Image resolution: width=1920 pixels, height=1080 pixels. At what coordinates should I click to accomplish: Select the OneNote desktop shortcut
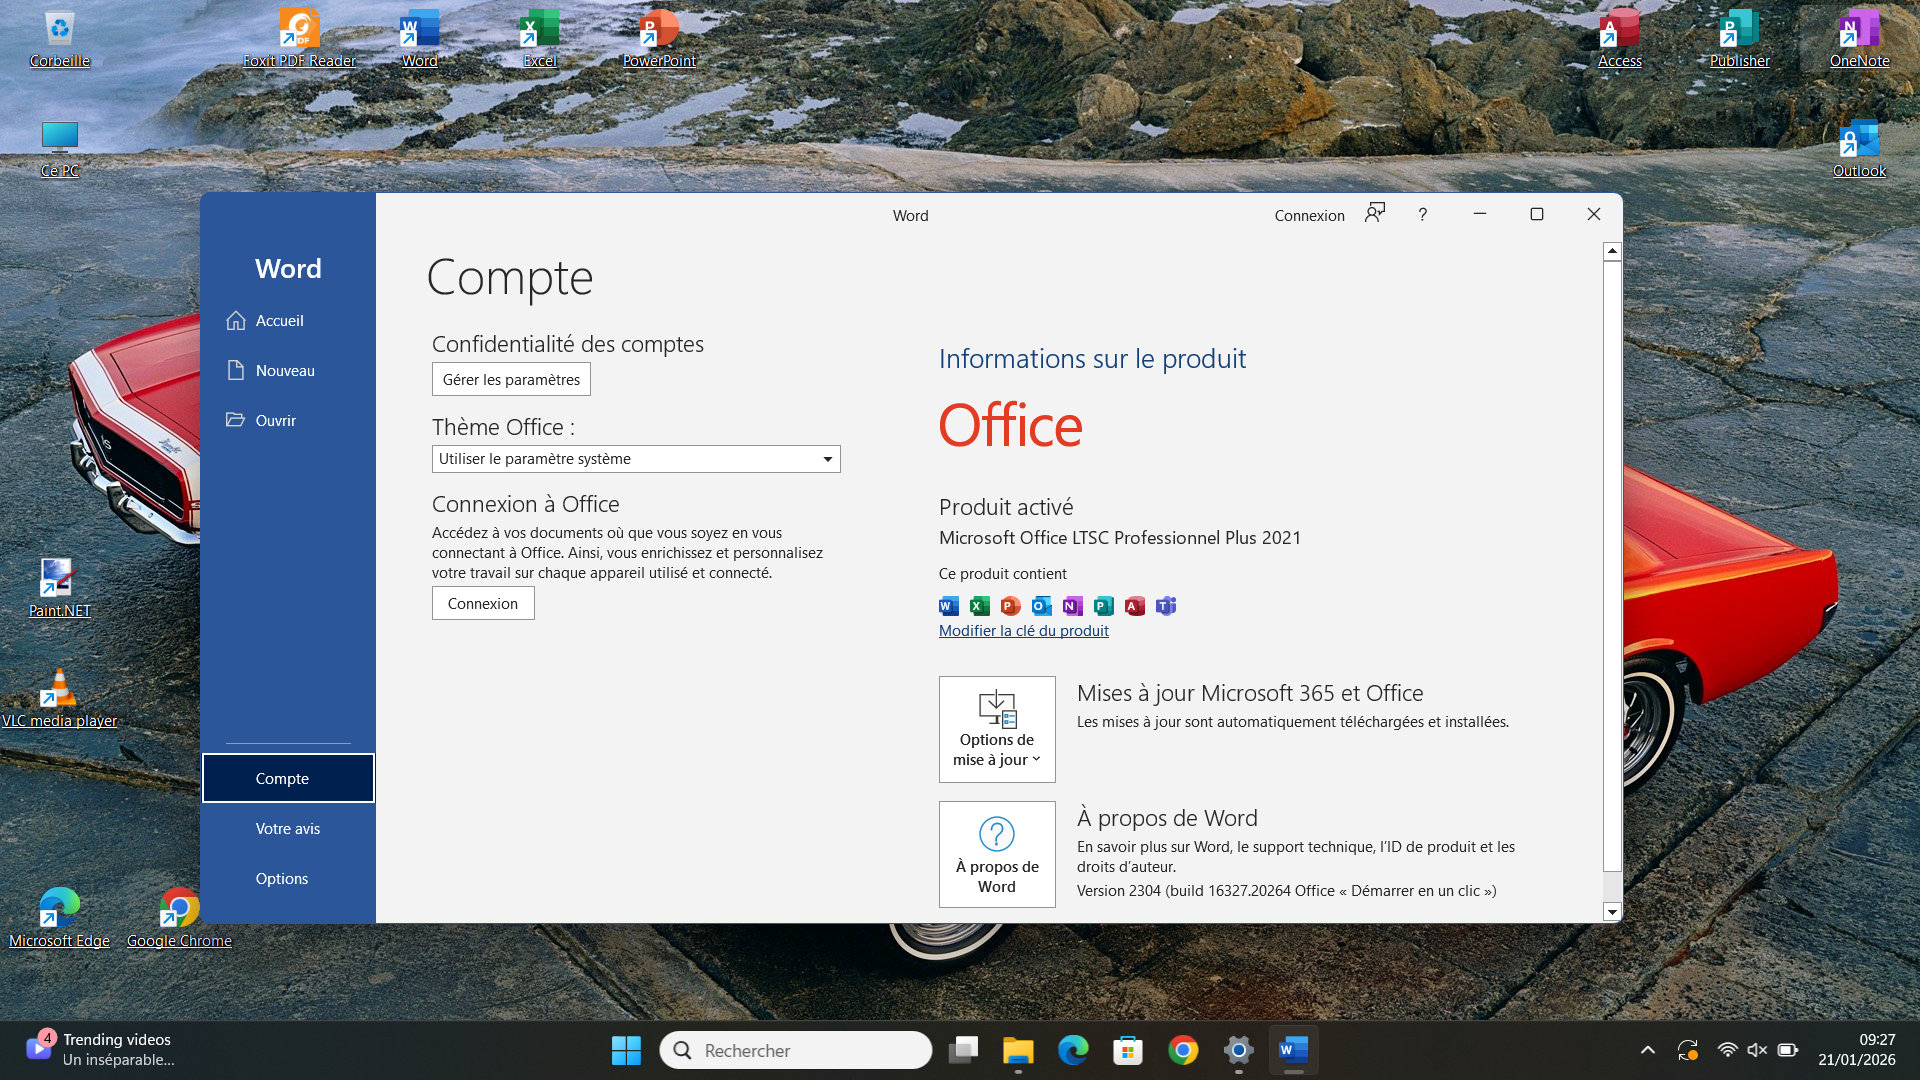tap(1860, 40)
